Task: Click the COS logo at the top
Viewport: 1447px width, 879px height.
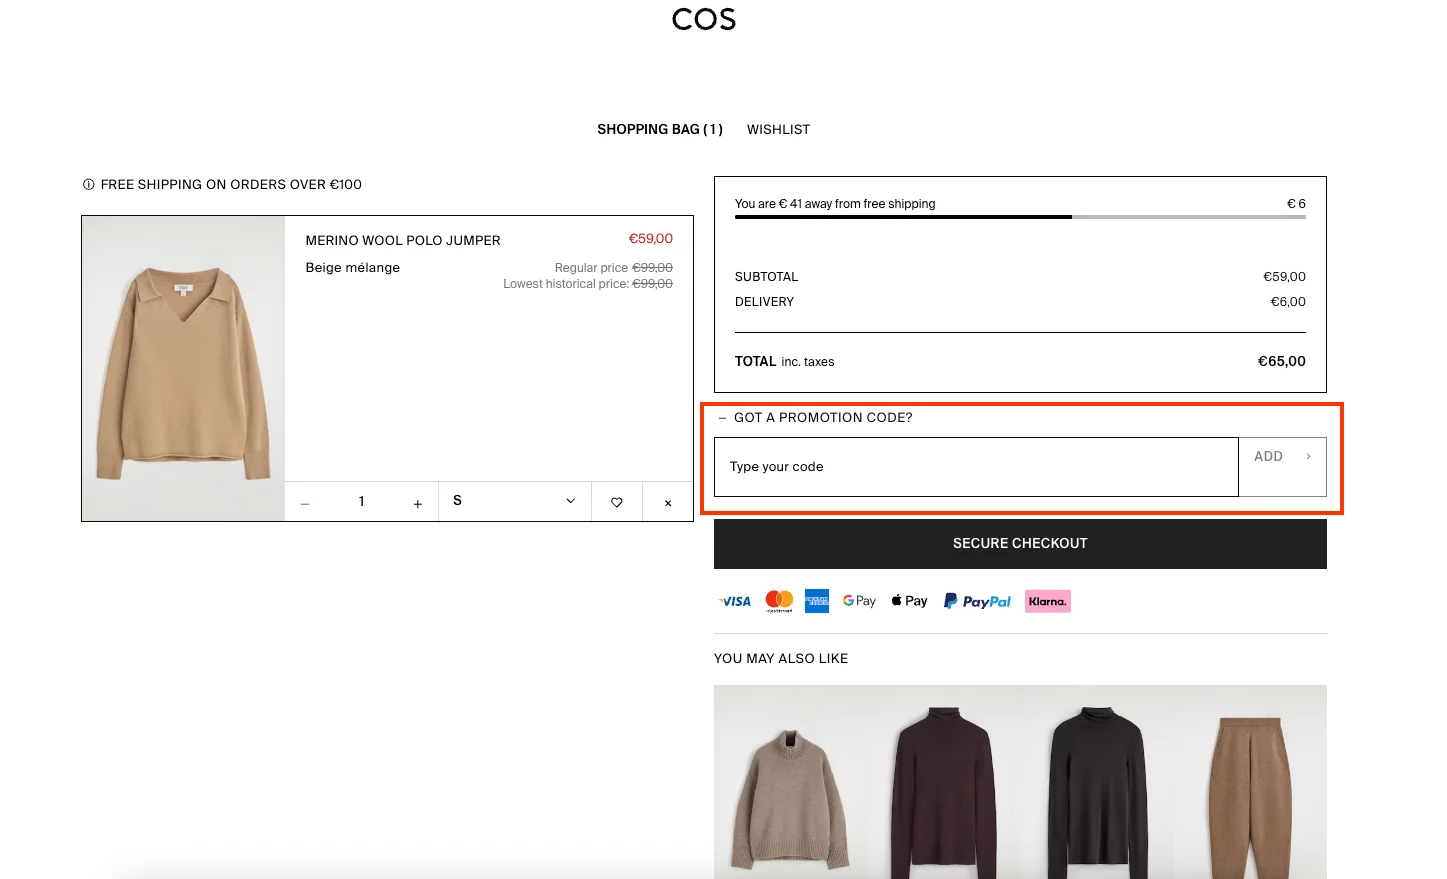Action: [704, 19]
